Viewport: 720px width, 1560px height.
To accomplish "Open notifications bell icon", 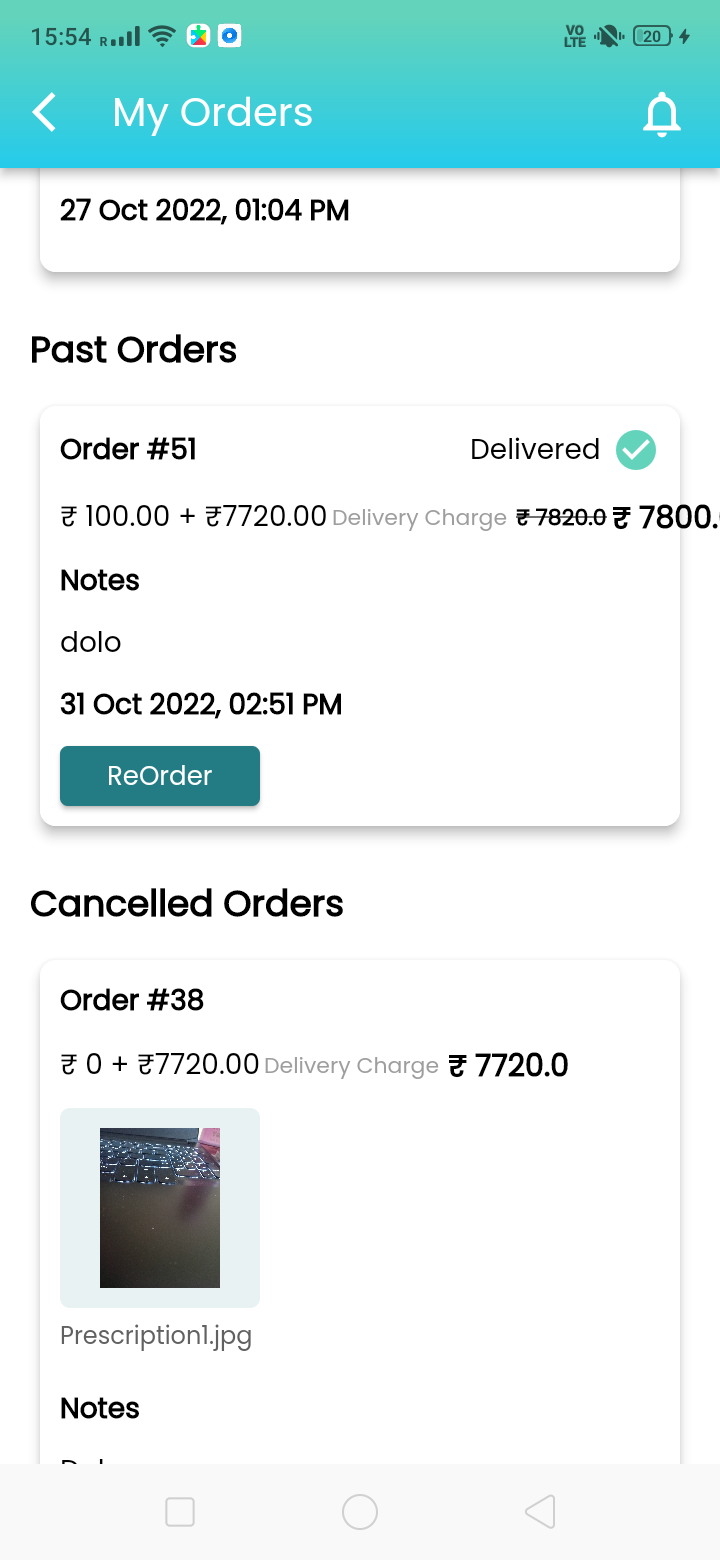I will (x=661, y=114).
